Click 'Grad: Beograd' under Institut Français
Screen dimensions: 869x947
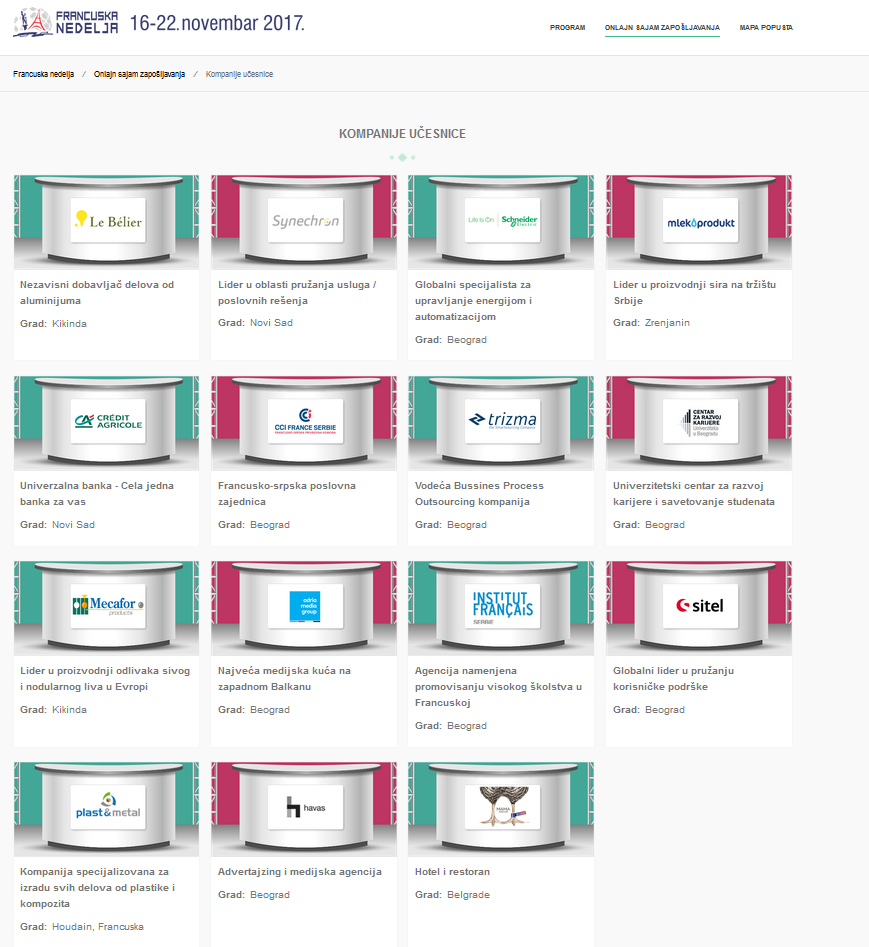(451, 725)
